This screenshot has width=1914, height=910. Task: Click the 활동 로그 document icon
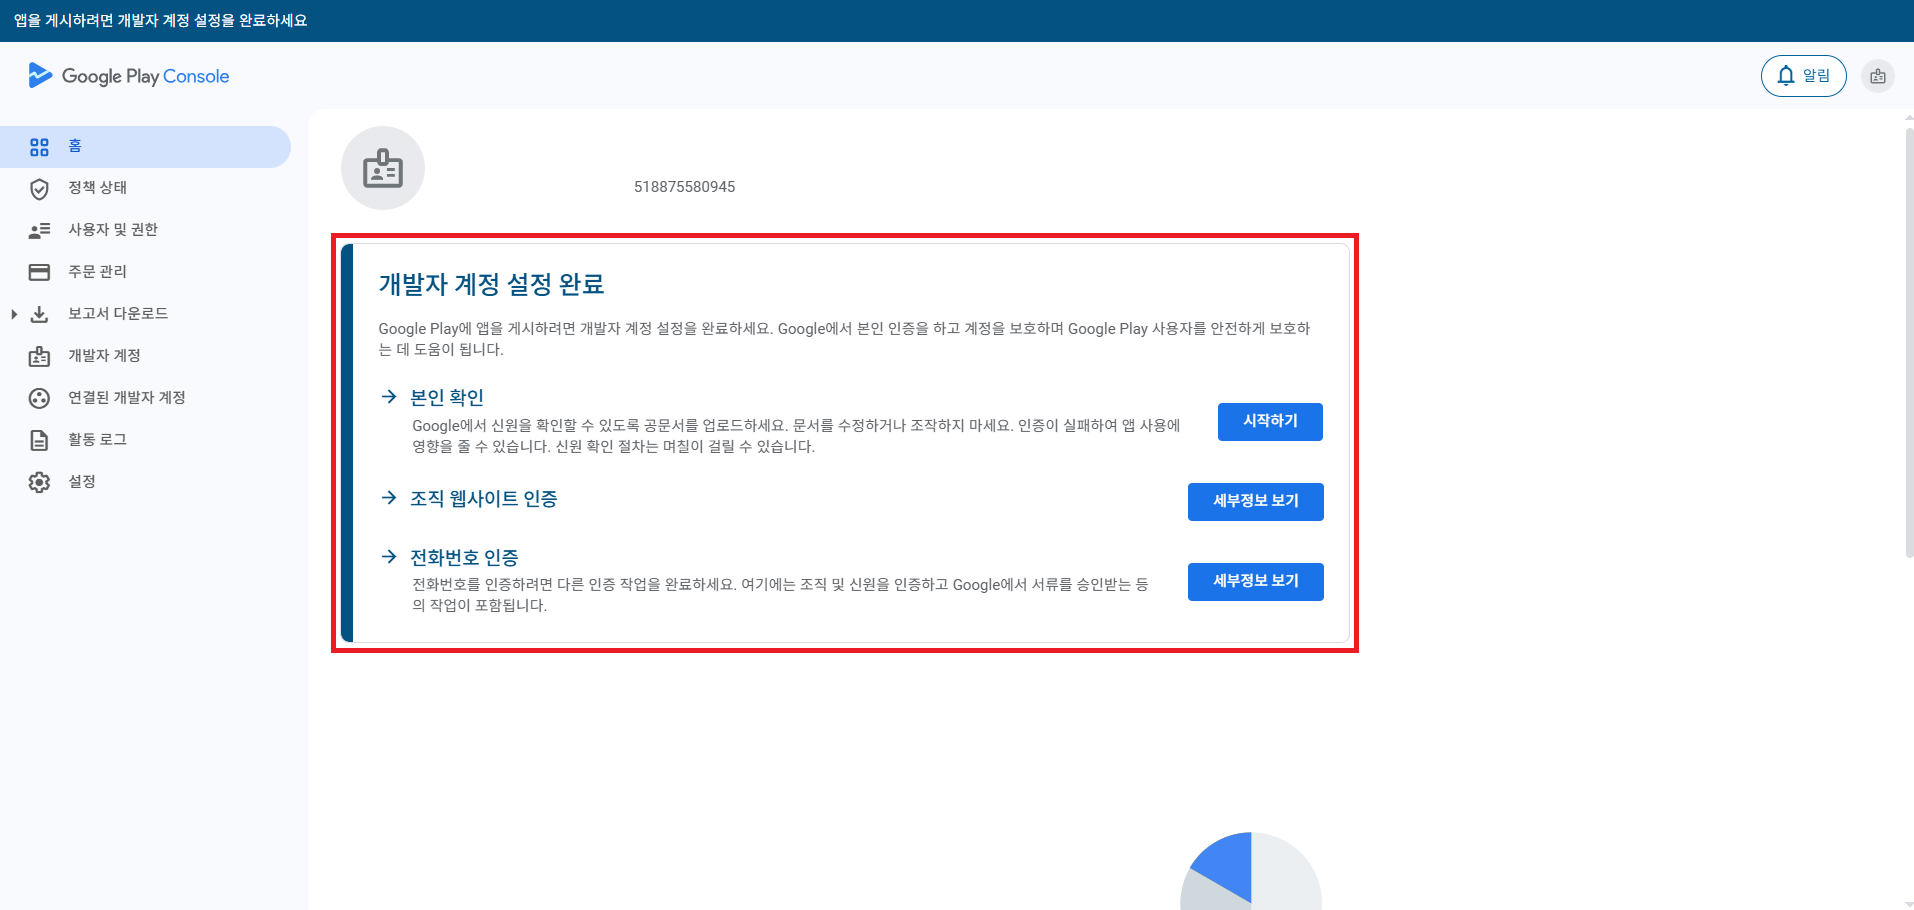[x=39, y=440]
